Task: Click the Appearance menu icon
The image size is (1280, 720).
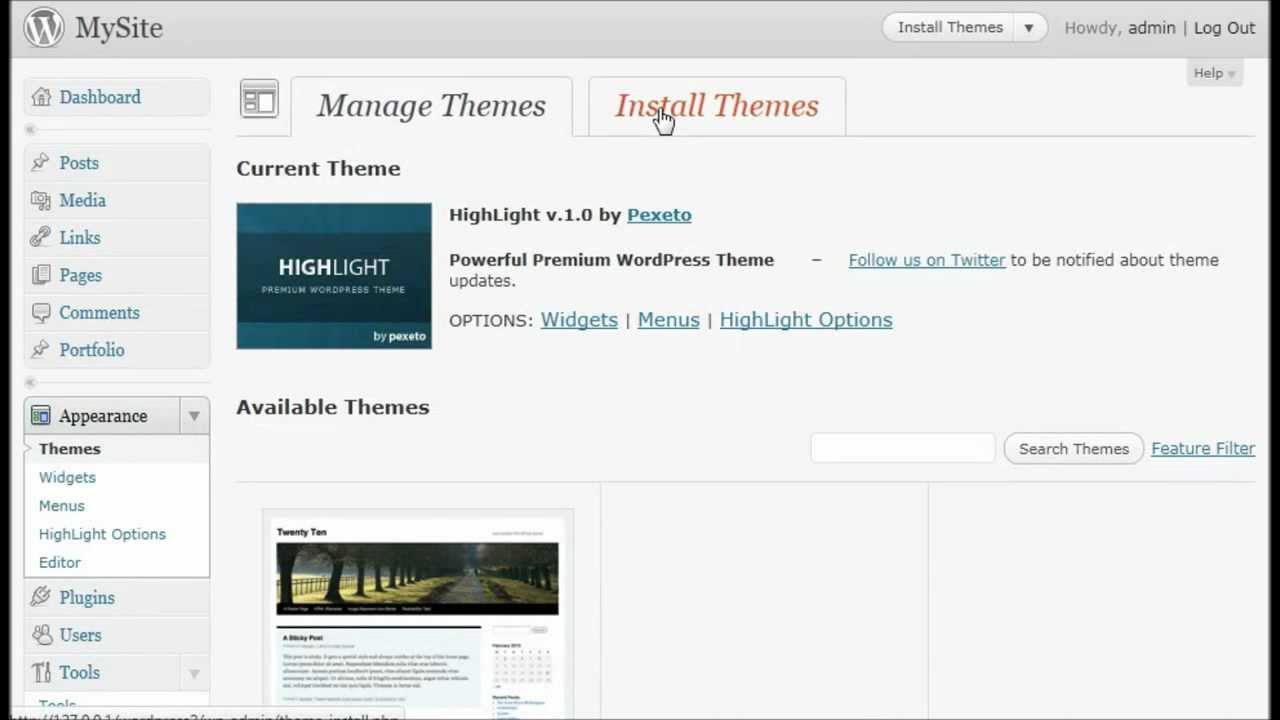Action: (40, 415)
